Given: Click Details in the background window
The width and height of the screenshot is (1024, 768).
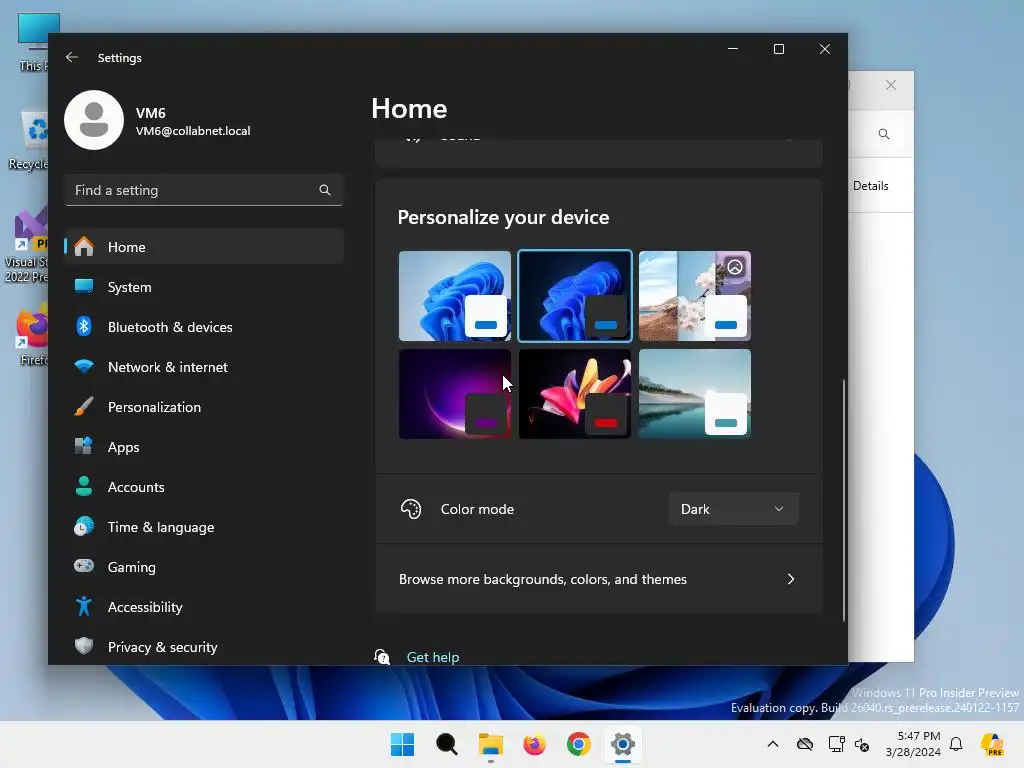Looking at the screenshot, I should click(x=871, y=186).
